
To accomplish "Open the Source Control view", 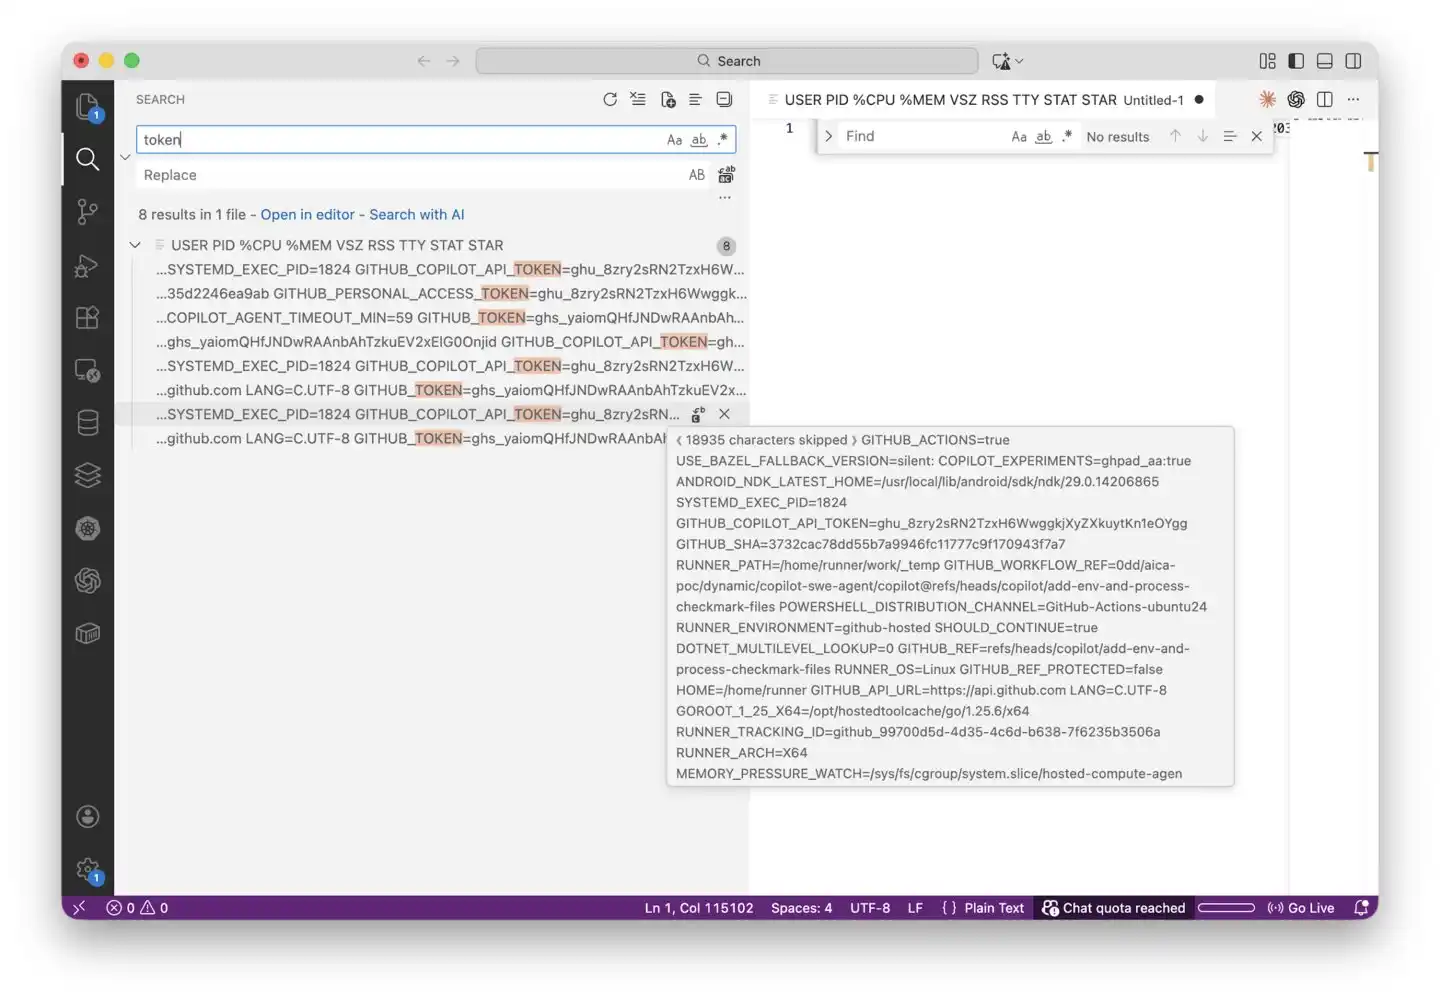I will tap(88, 211).
